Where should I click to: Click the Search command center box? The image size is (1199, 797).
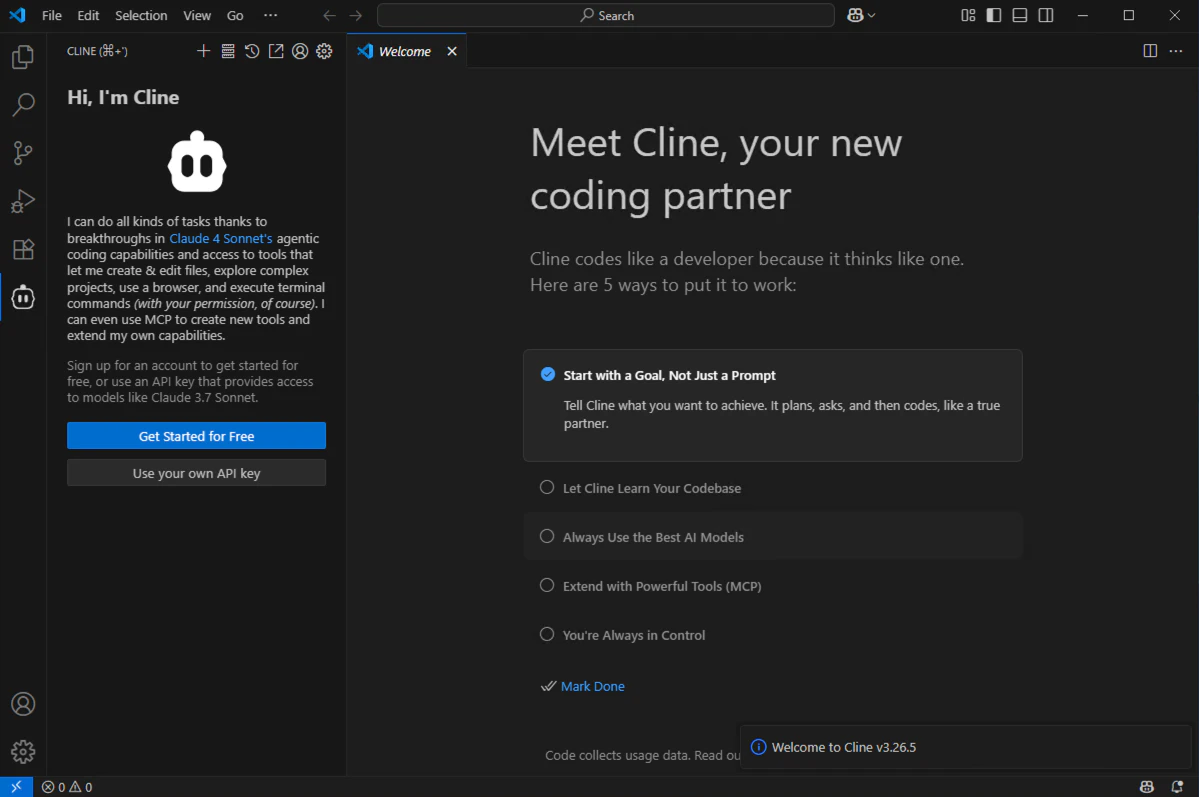coord(606,15)
